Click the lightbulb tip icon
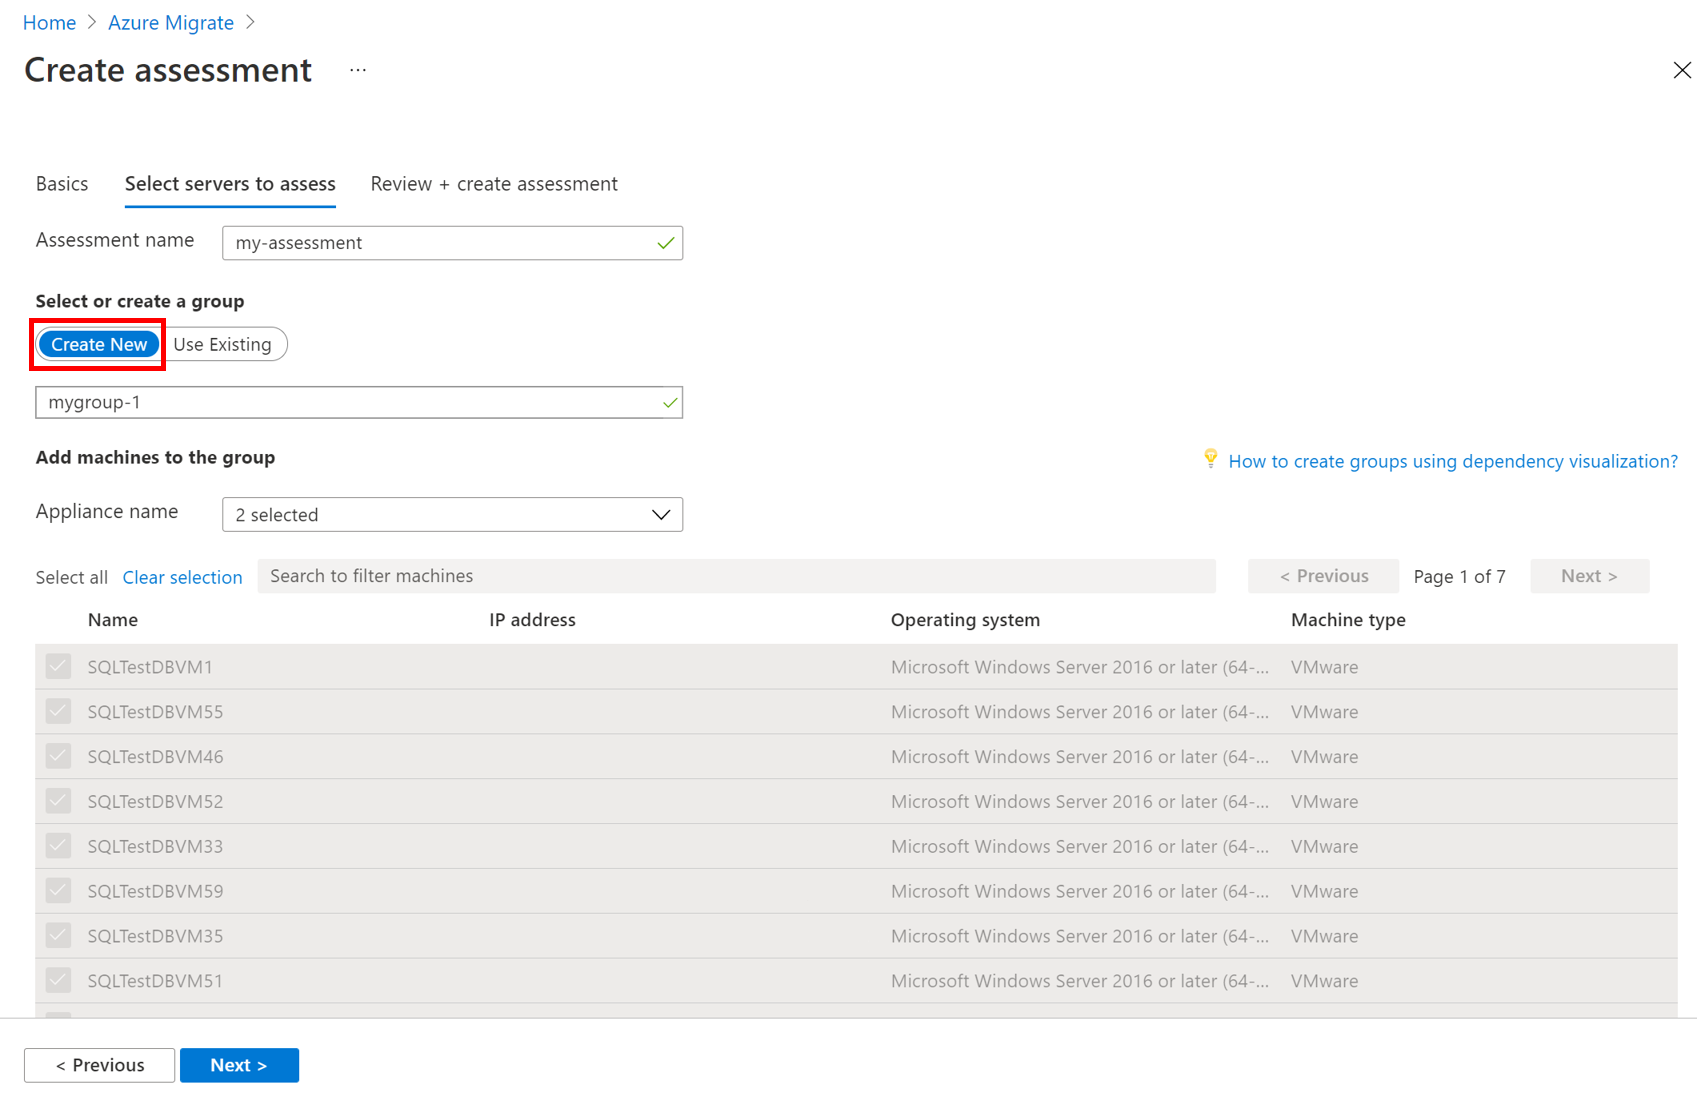 [x=1210, y=459]
